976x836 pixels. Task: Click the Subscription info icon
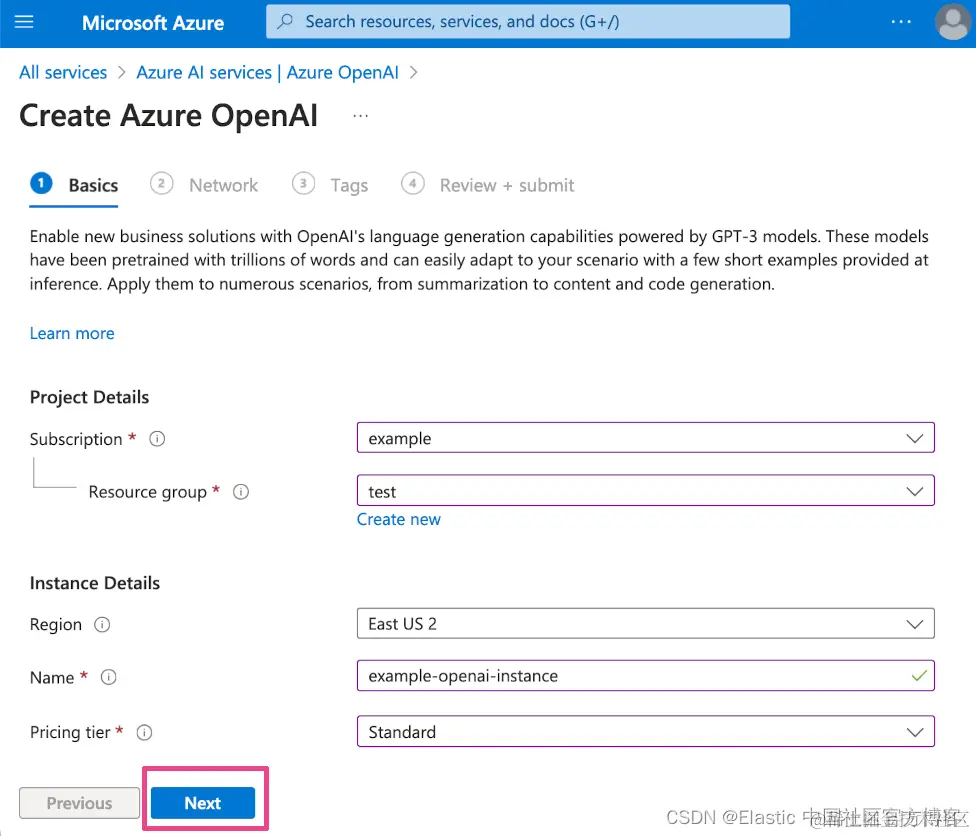point(156,438)
